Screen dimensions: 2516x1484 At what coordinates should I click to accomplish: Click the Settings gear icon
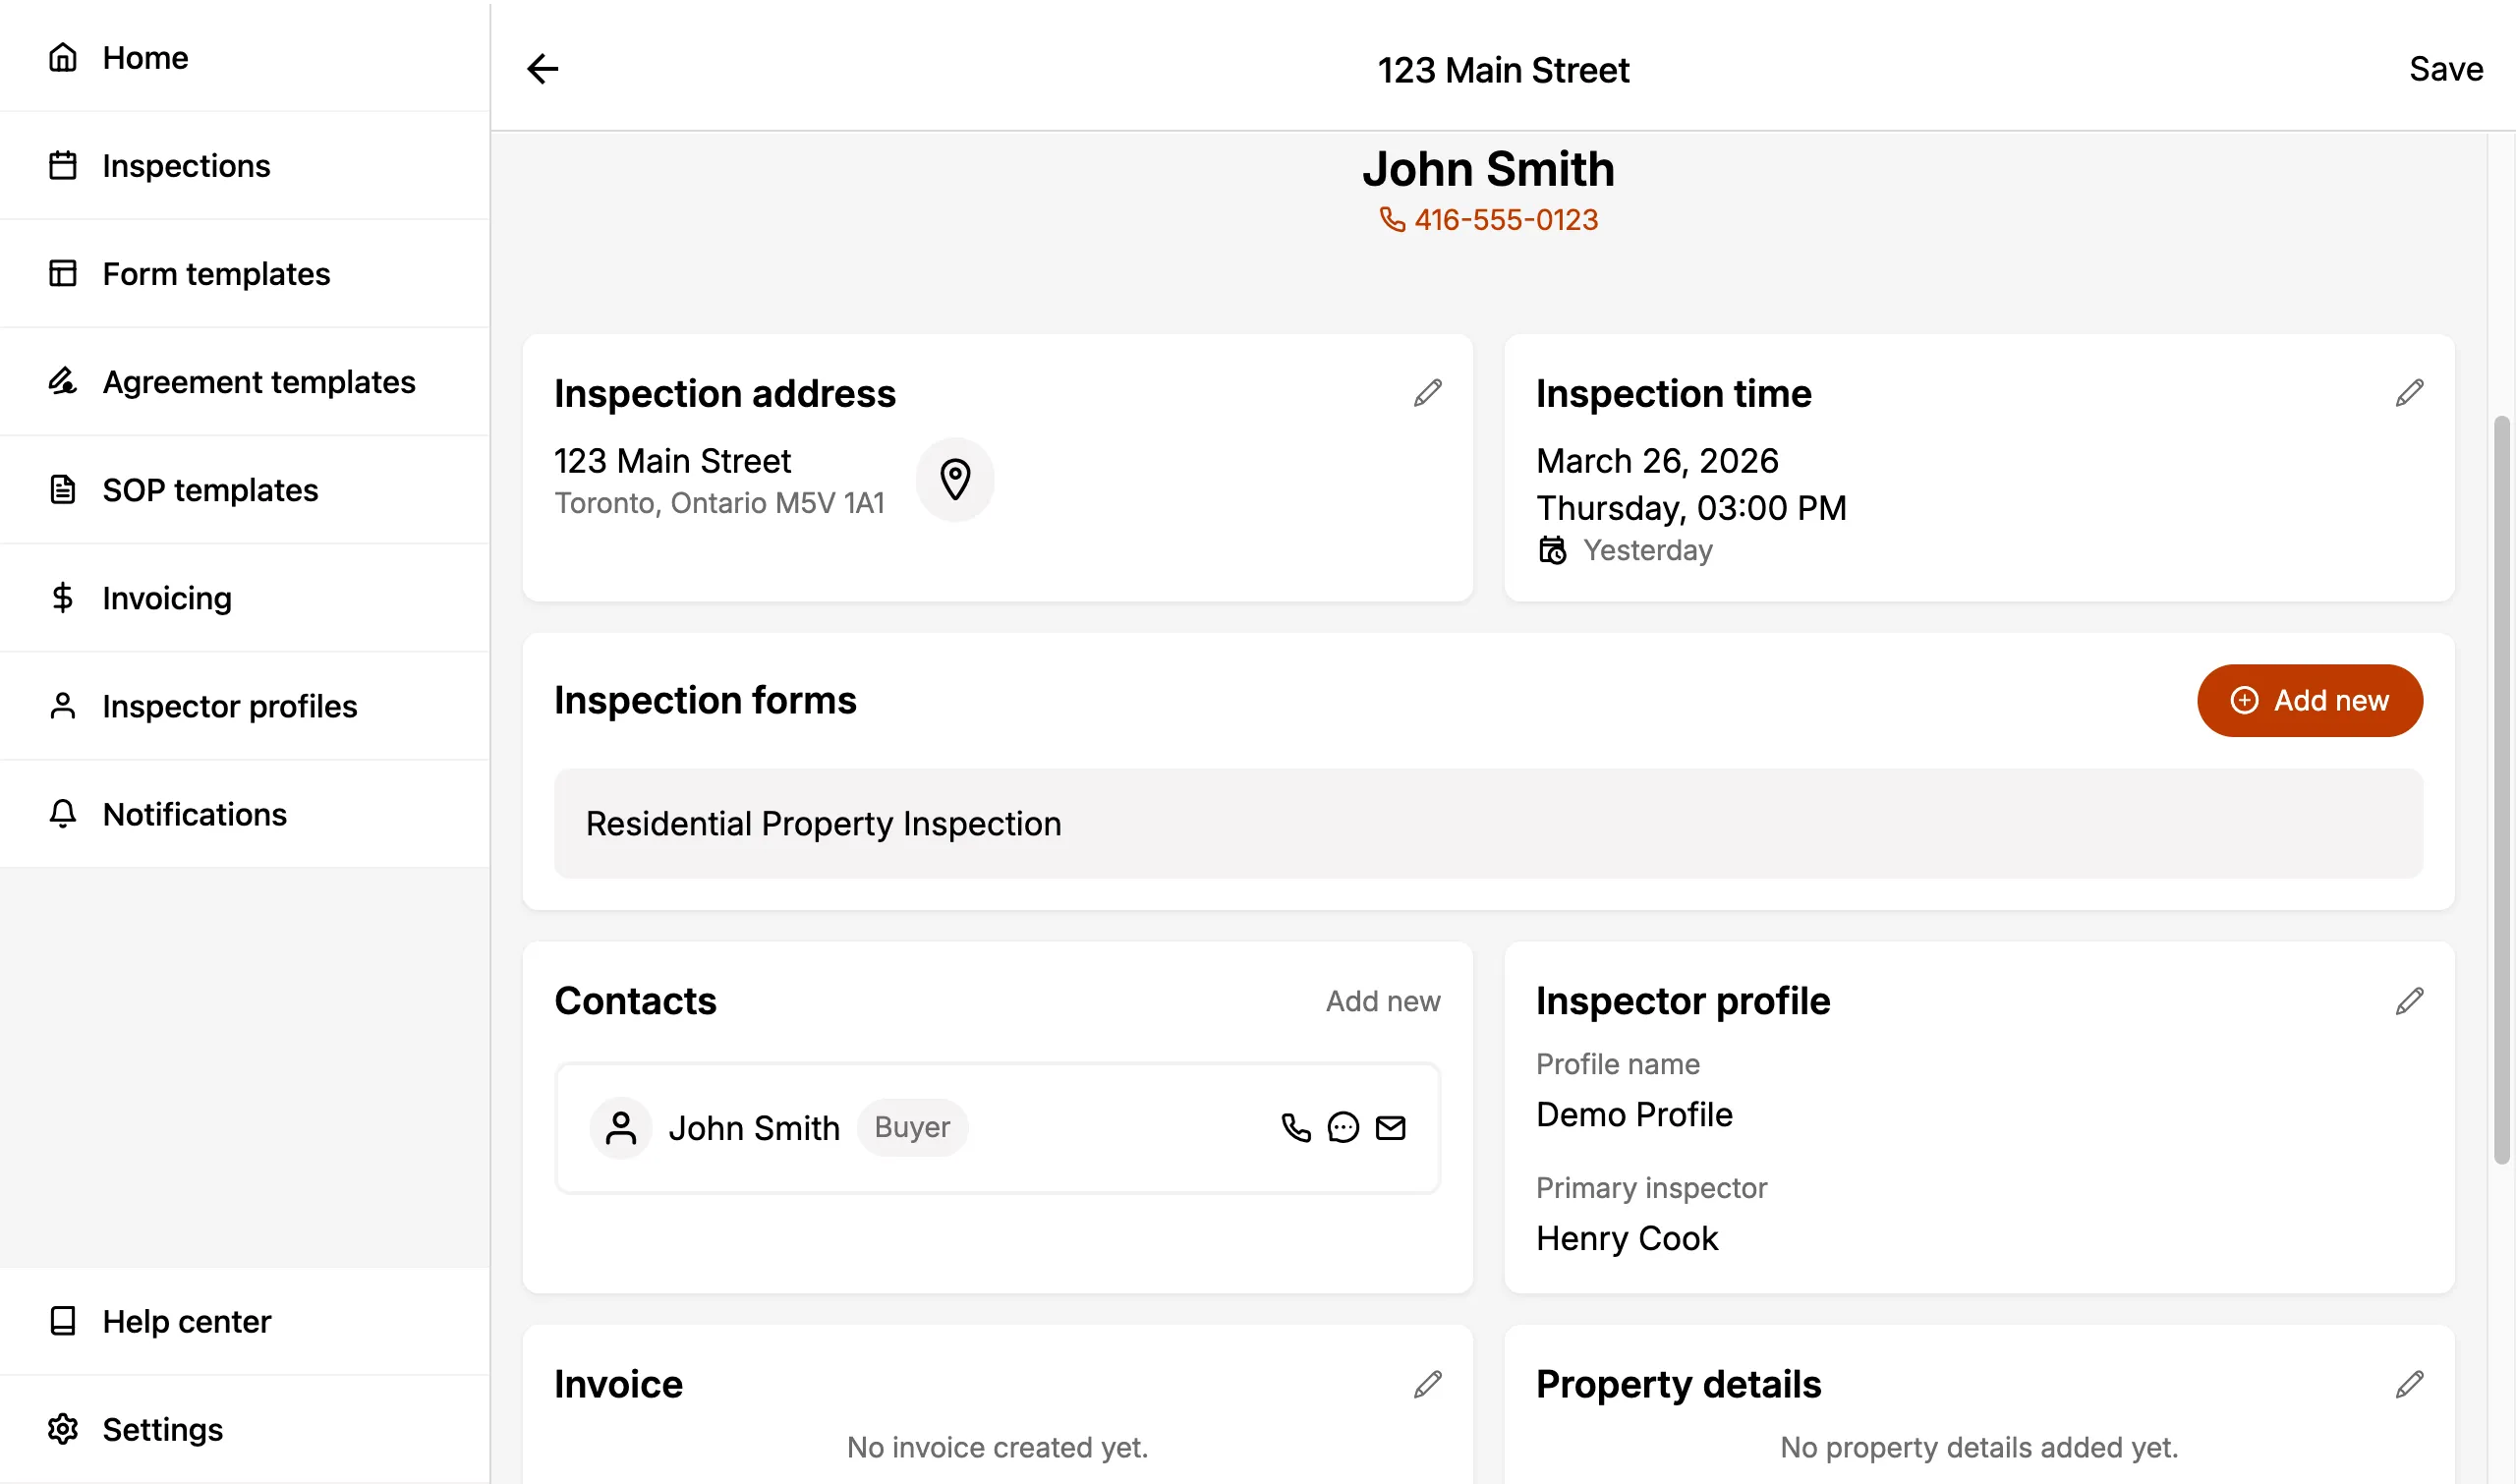click(x=62, y=1429)
